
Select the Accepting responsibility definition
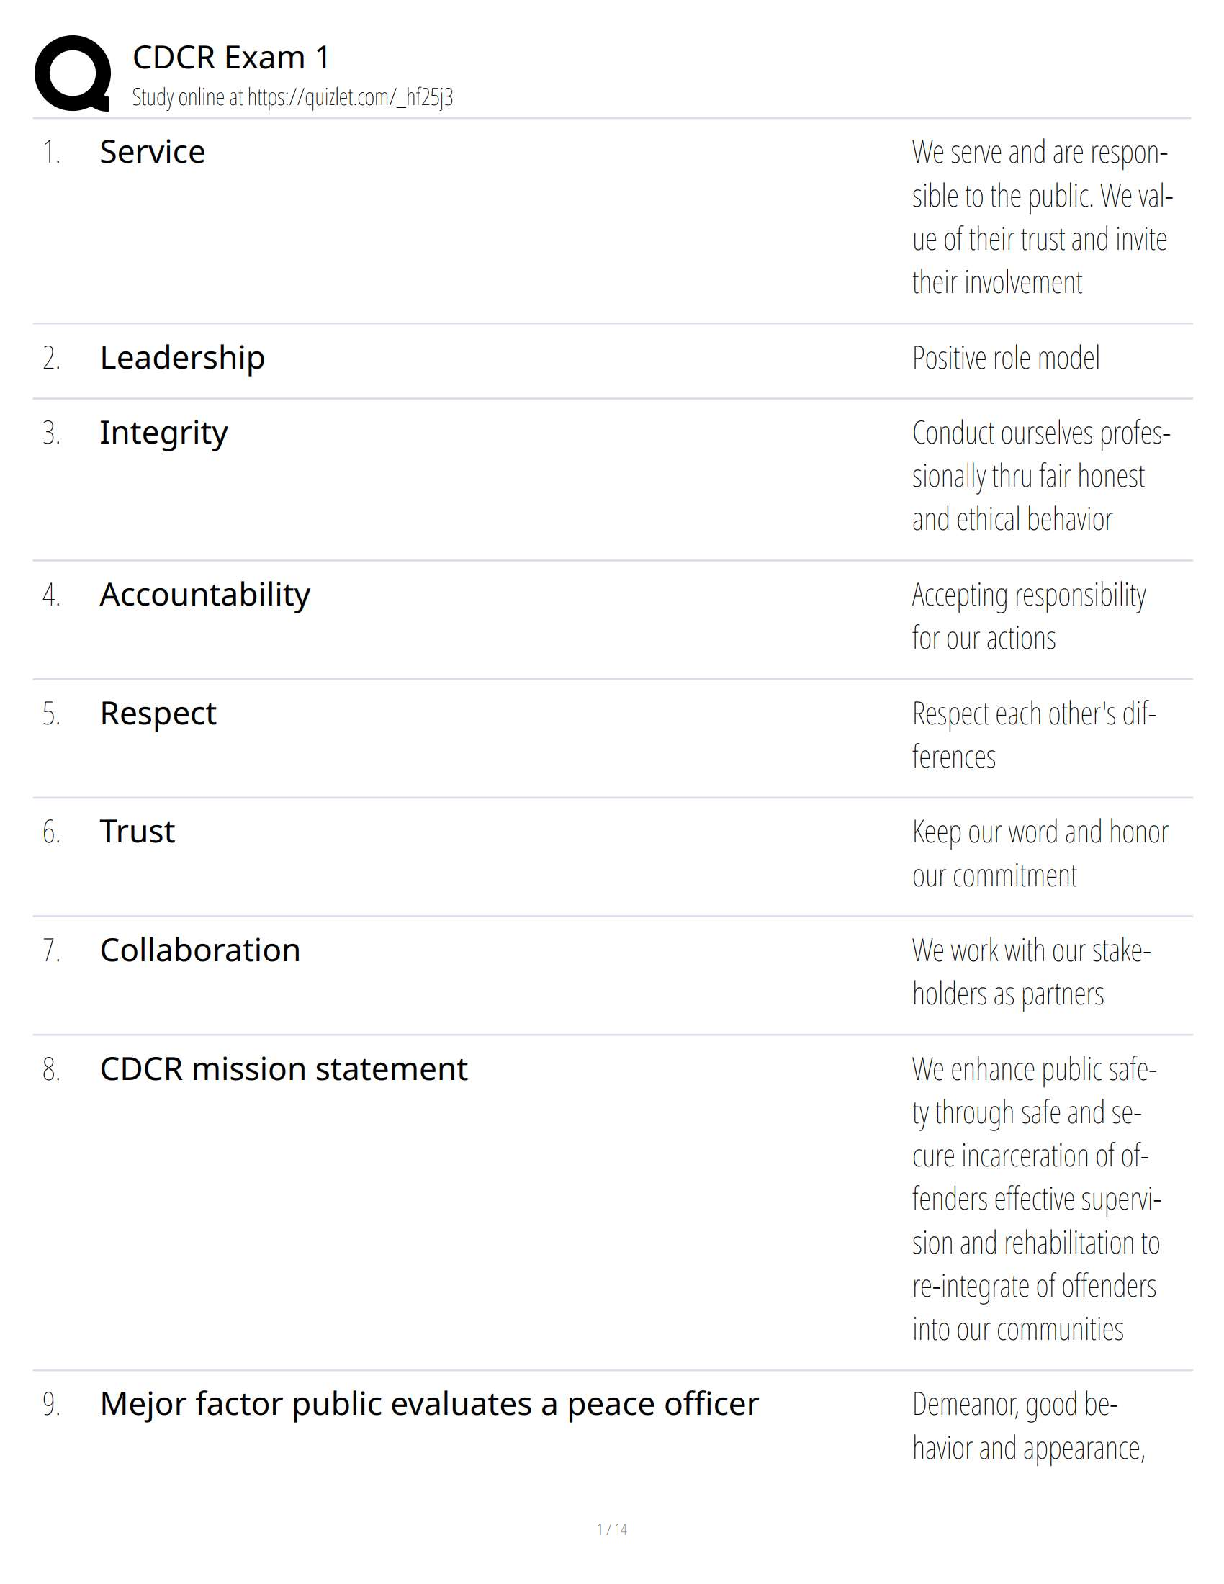coord(1028,617)
